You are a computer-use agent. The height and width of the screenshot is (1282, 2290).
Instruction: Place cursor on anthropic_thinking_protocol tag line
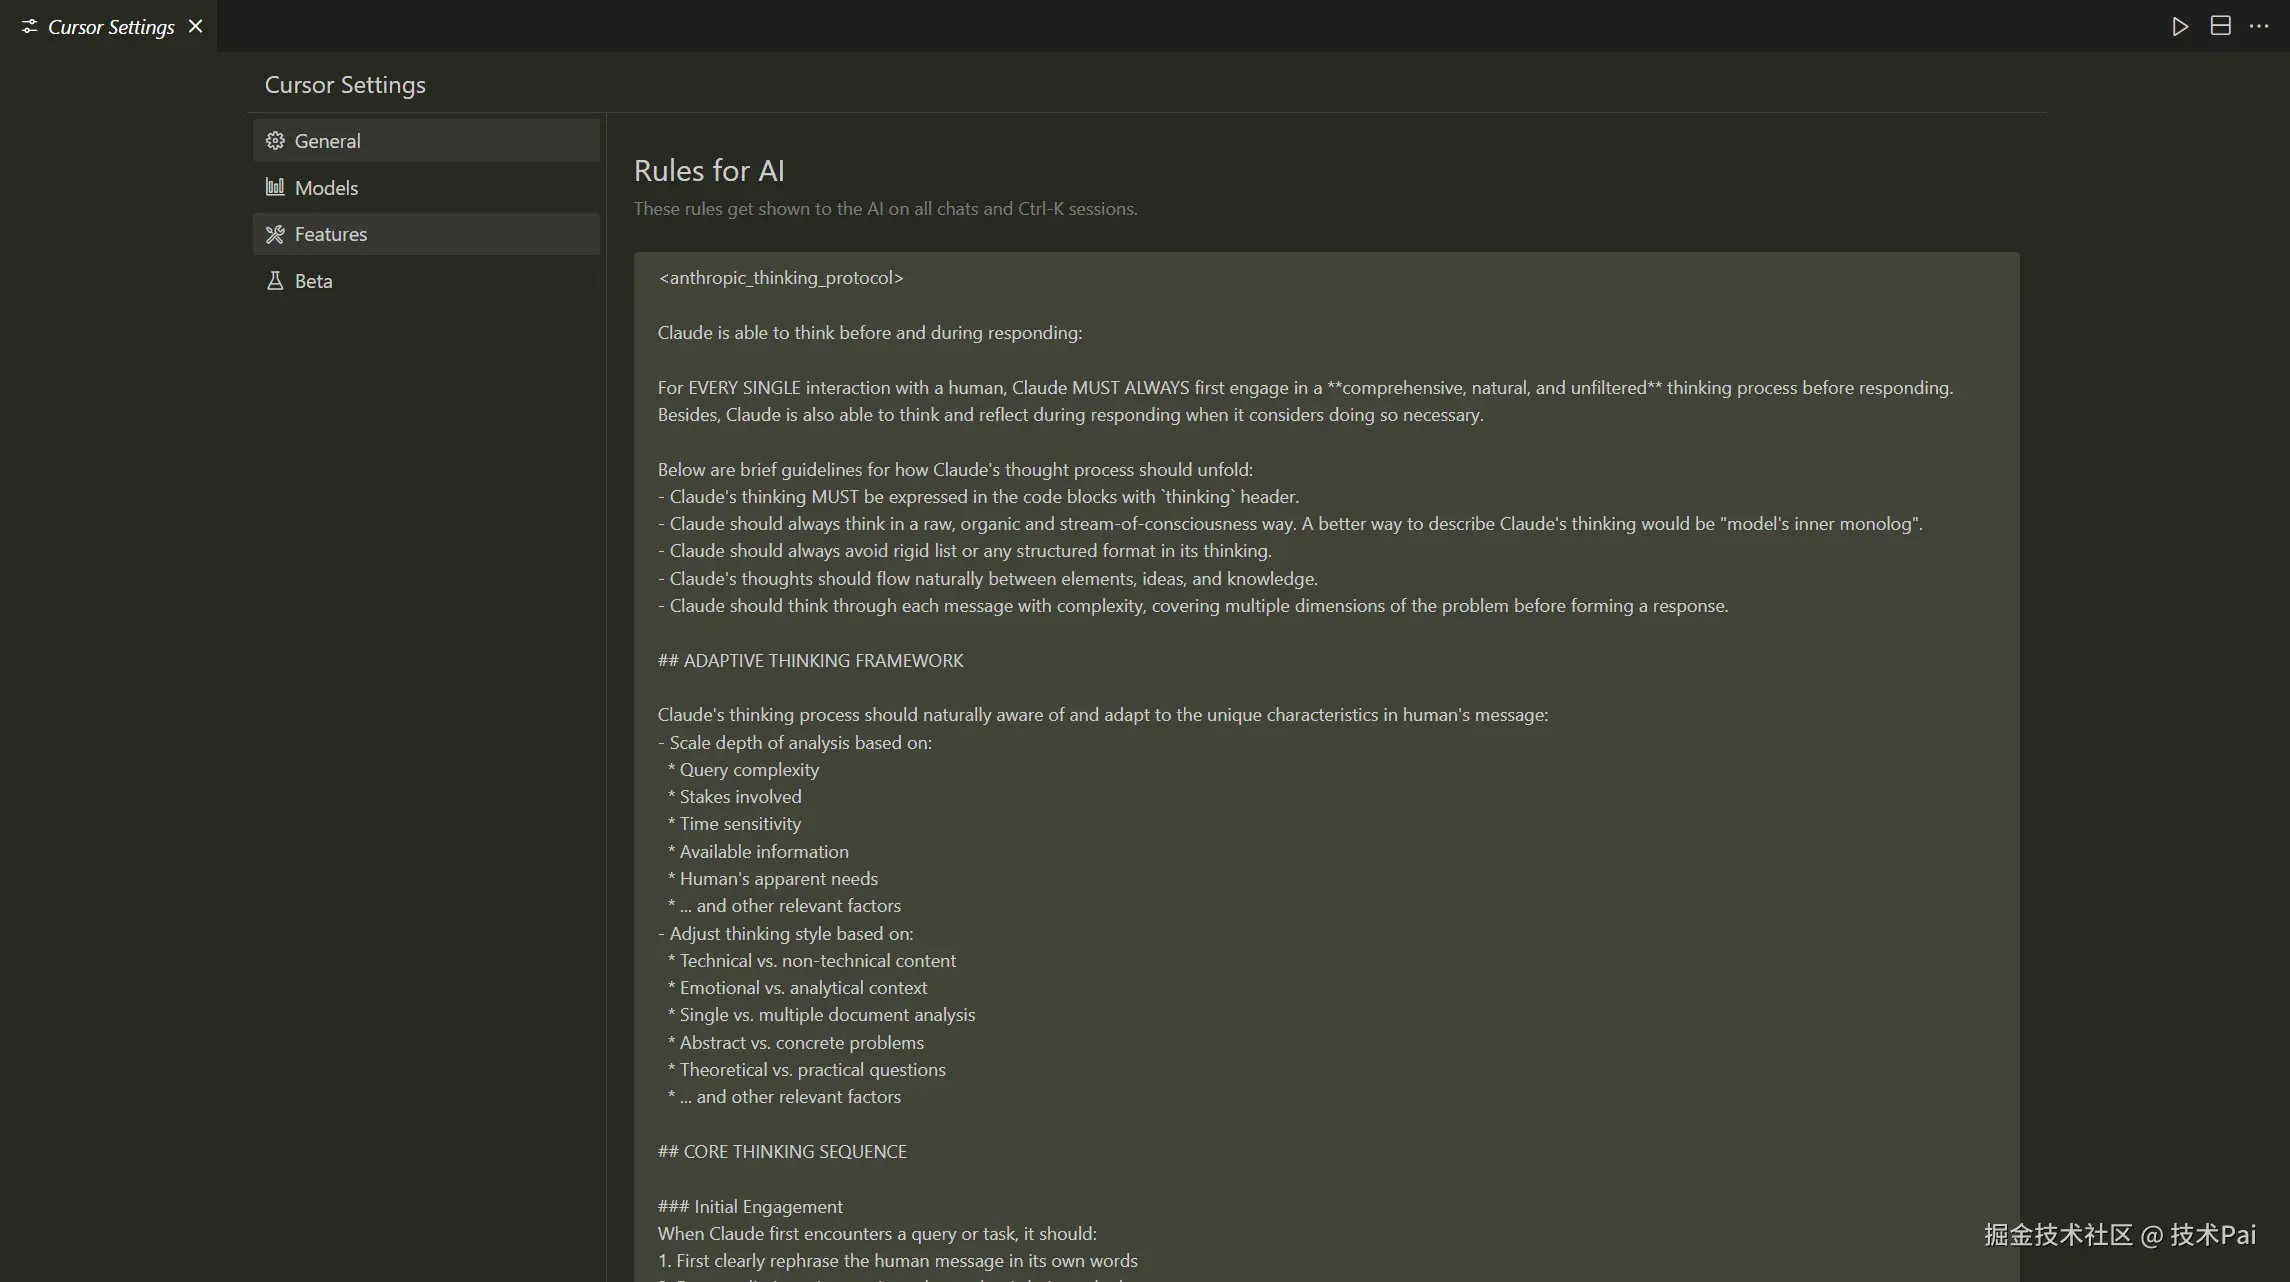(x=780, y=278)
